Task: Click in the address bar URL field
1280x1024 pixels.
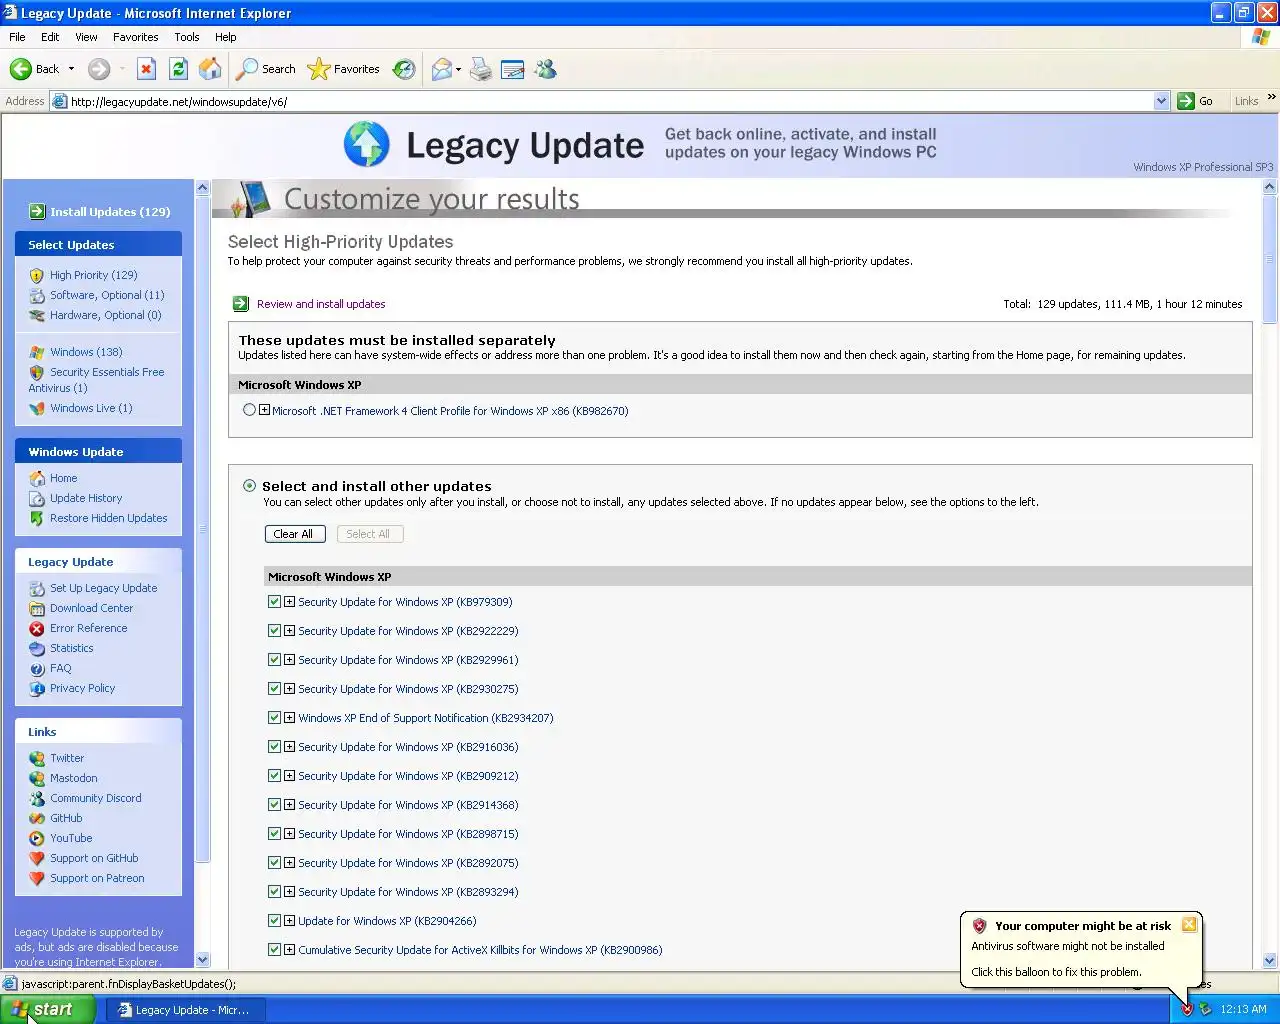Action: pos(610,101)
